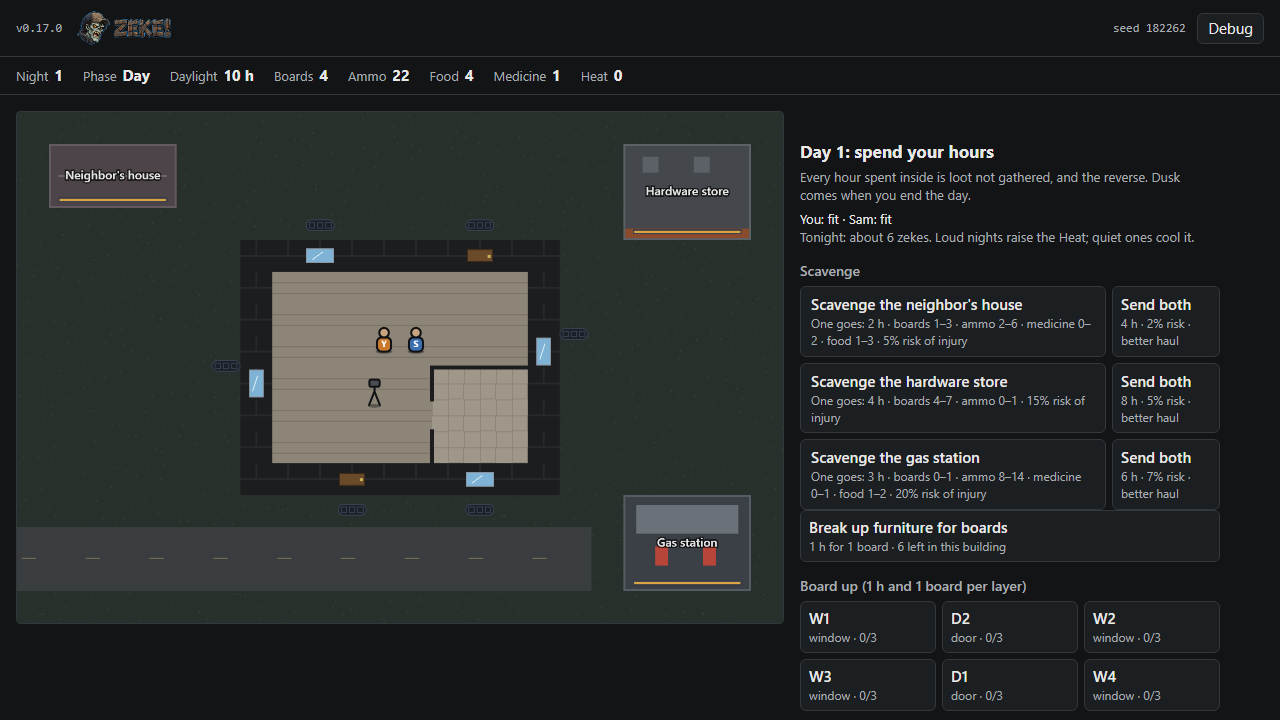Click the Ammo 22 stat
This screenshot has width=1280, height=720.
379,76
